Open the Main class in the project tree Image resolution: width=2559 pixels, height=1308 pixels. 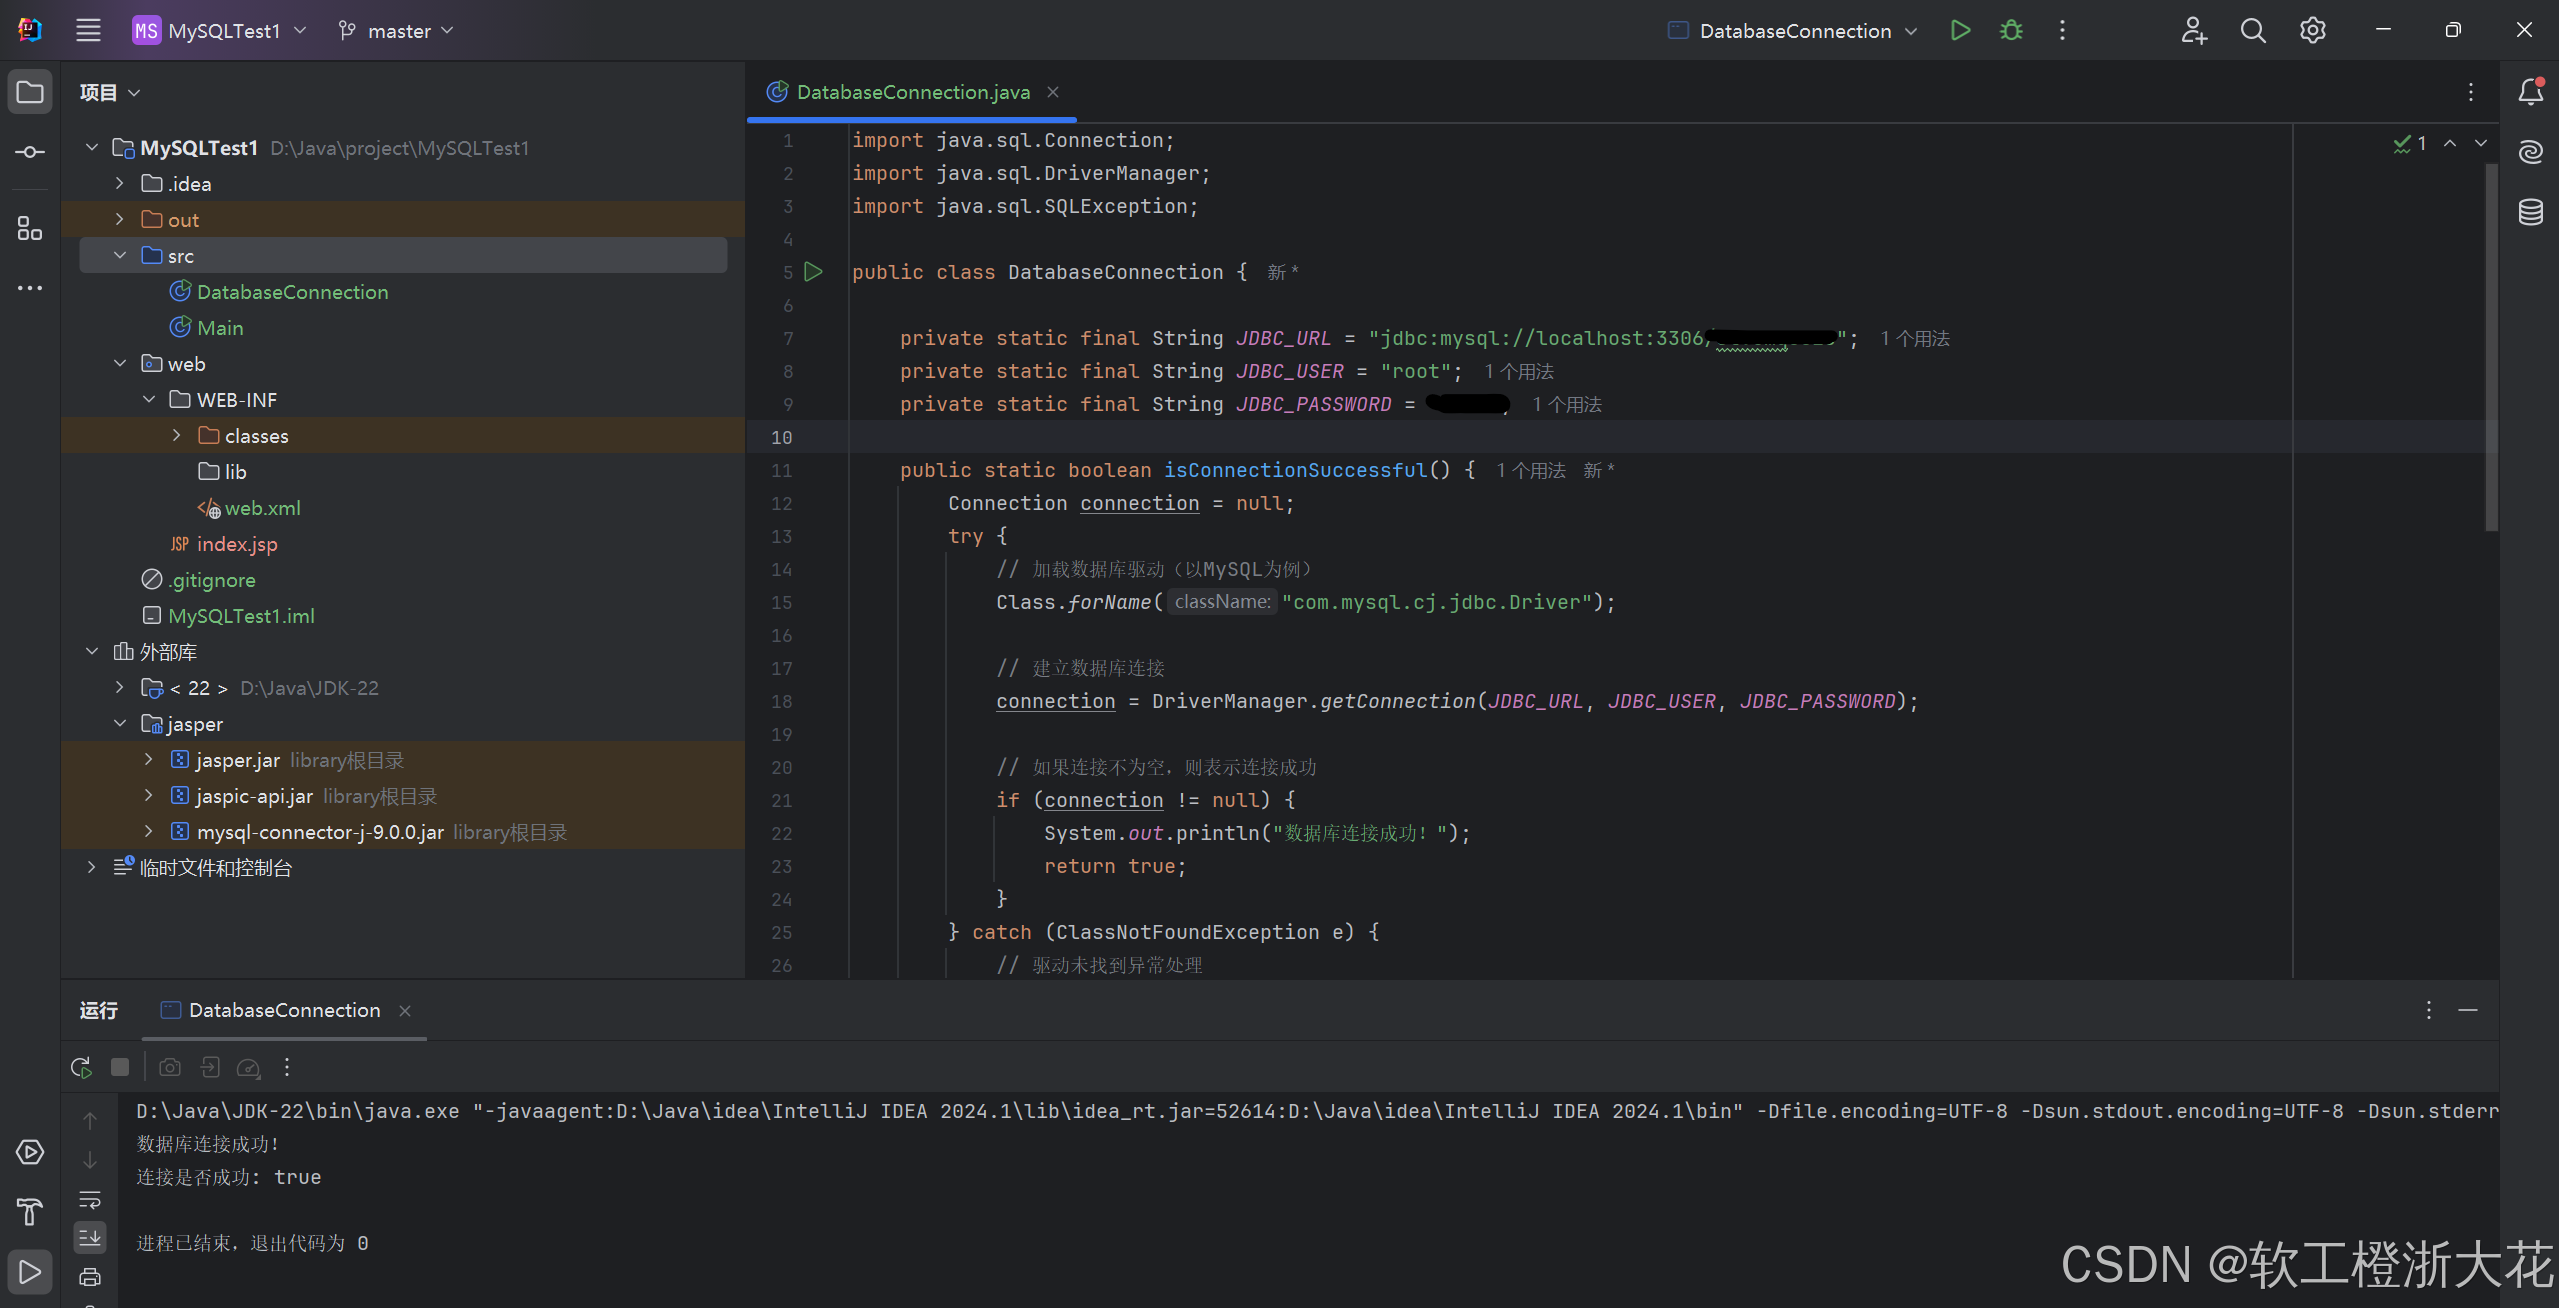[x=220, y=328]
